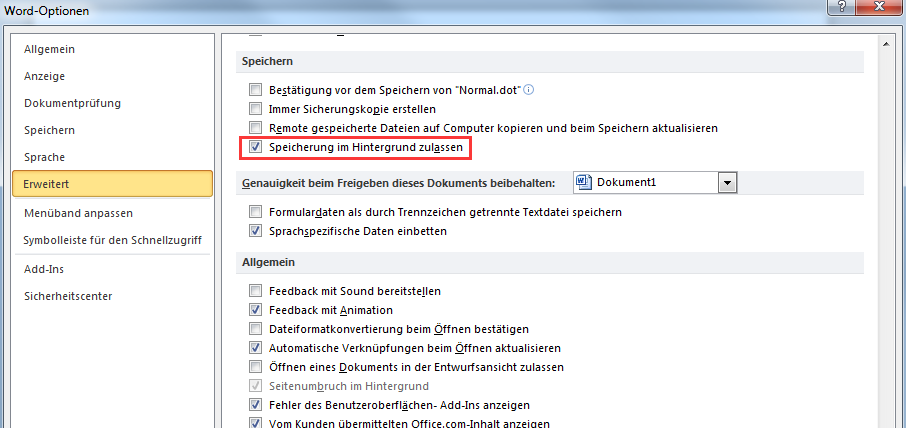Open the Anzeige options category
Viewport: 906px width, 428px height.
click(x=44, y=76)
